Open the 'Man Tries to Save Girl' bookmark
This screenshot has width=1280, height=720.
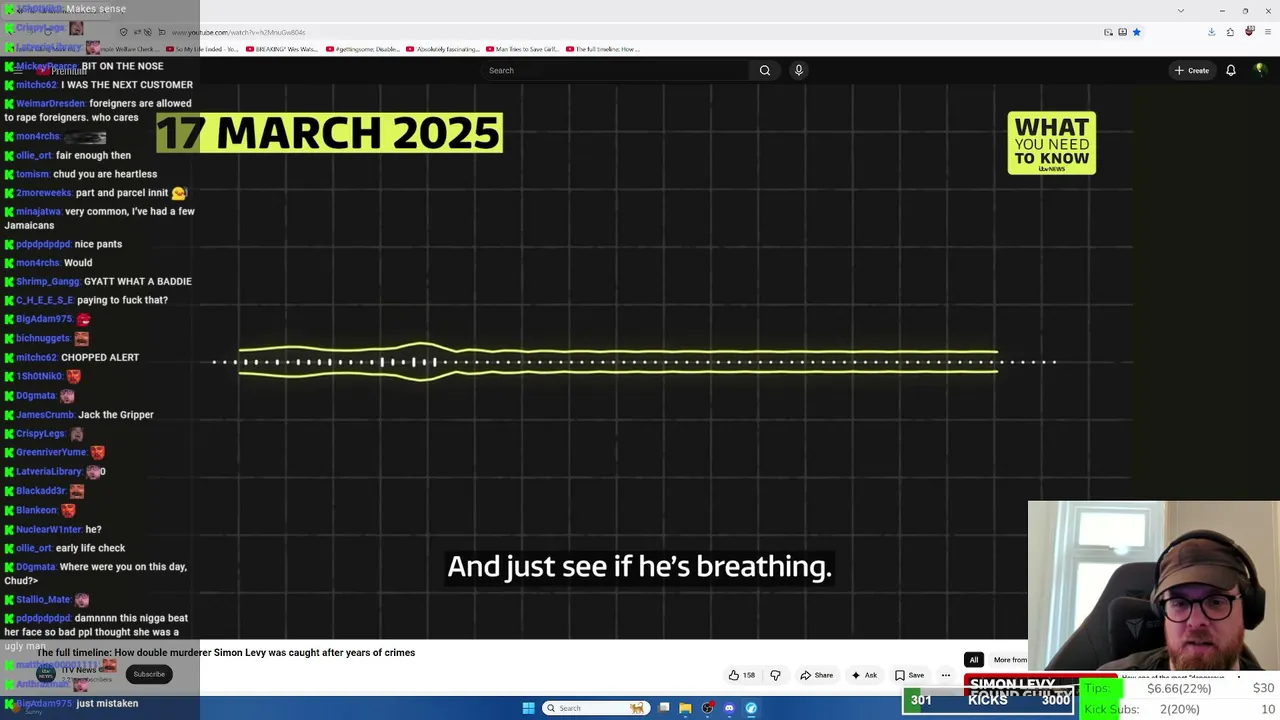(x=523, y=49)
